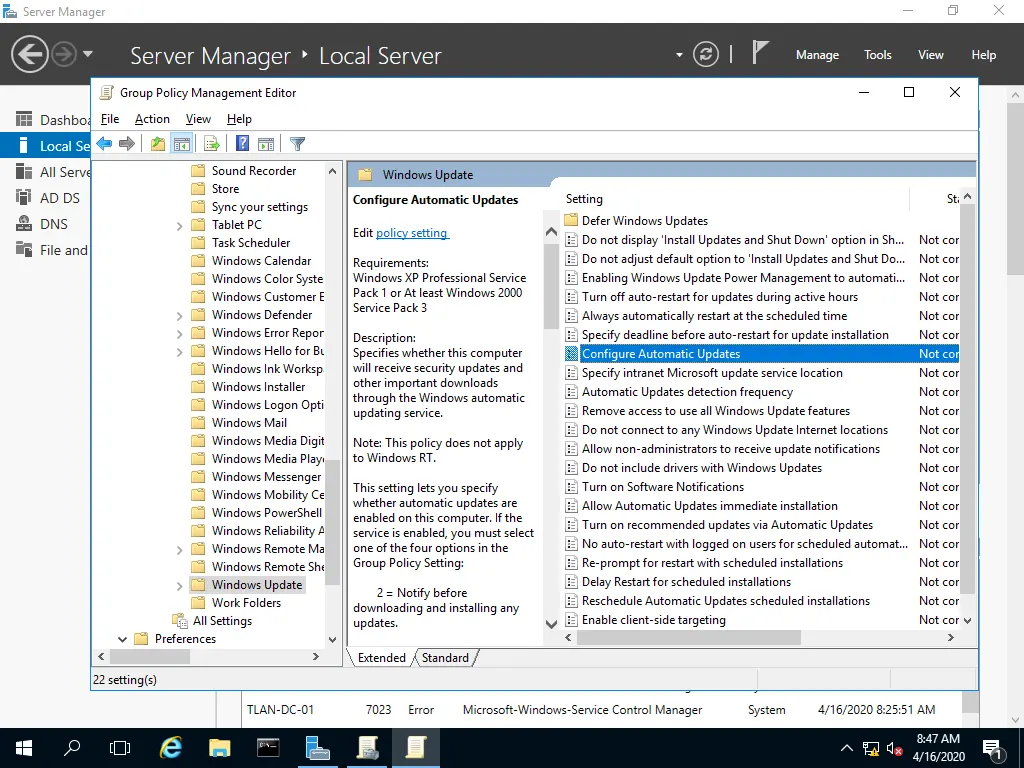Screen dimensions: 1024x768
Task: Launch Internet Explorer from the taskbar
Action: [x=170, y=748]
